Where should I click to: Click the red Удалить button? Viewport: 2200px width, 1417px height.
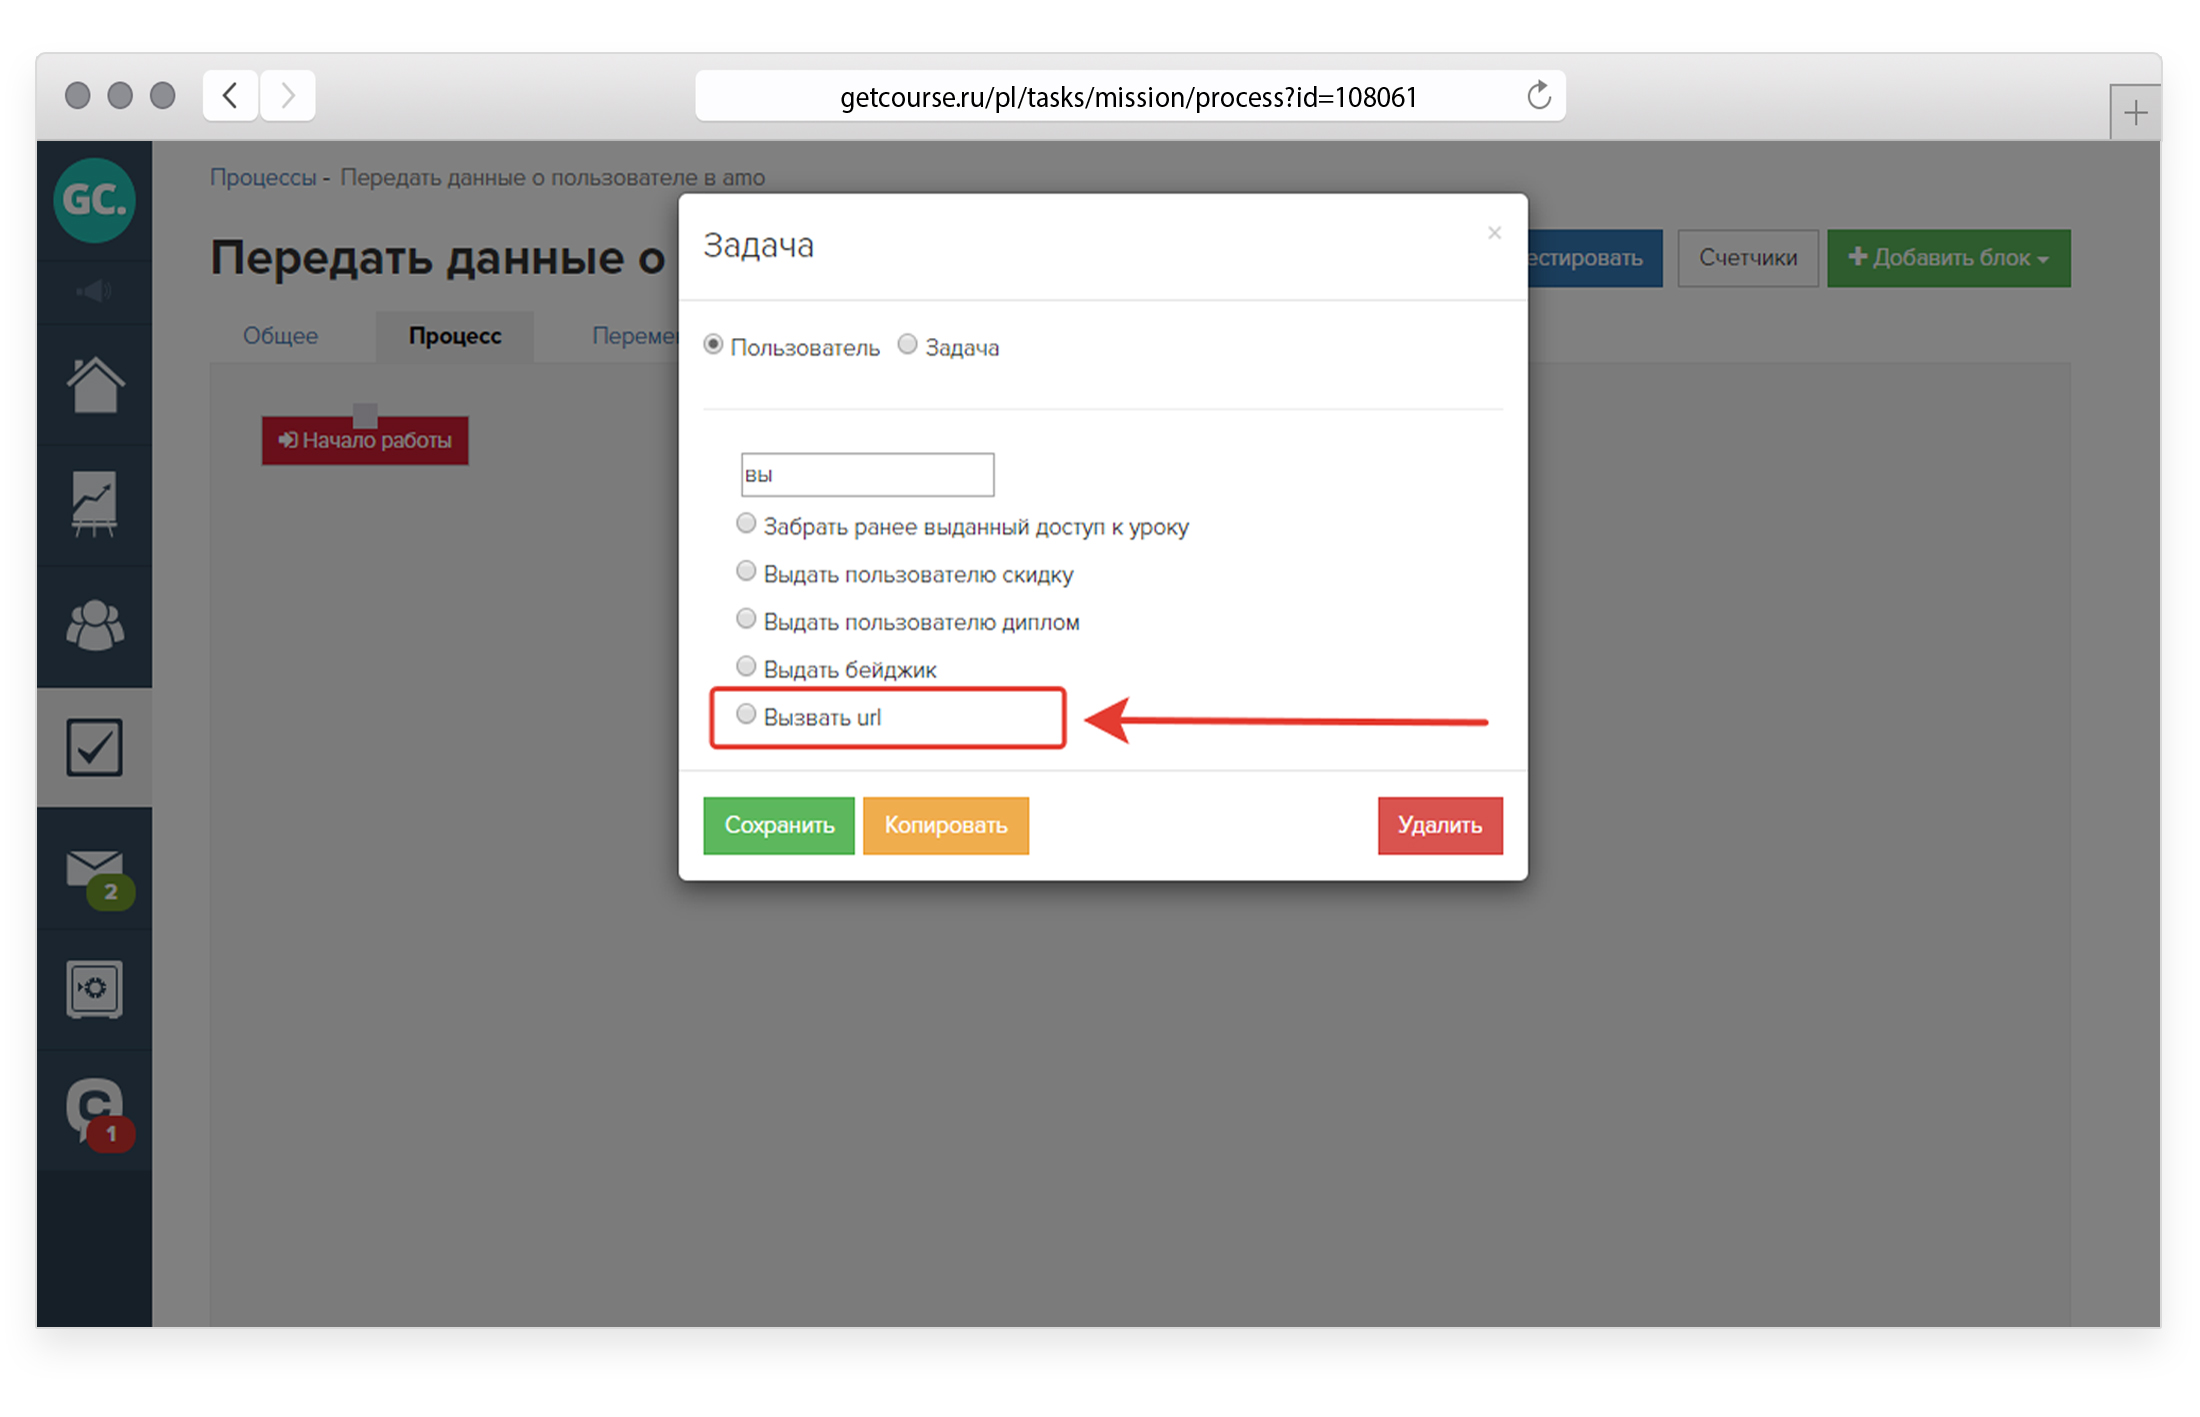coord(1439,825)
